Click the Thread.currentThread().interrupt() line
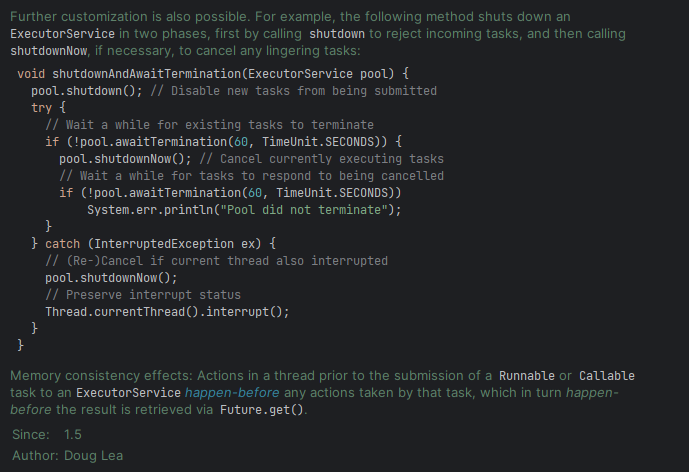Viewport: 689px width, 472px height. coord(167,311)
